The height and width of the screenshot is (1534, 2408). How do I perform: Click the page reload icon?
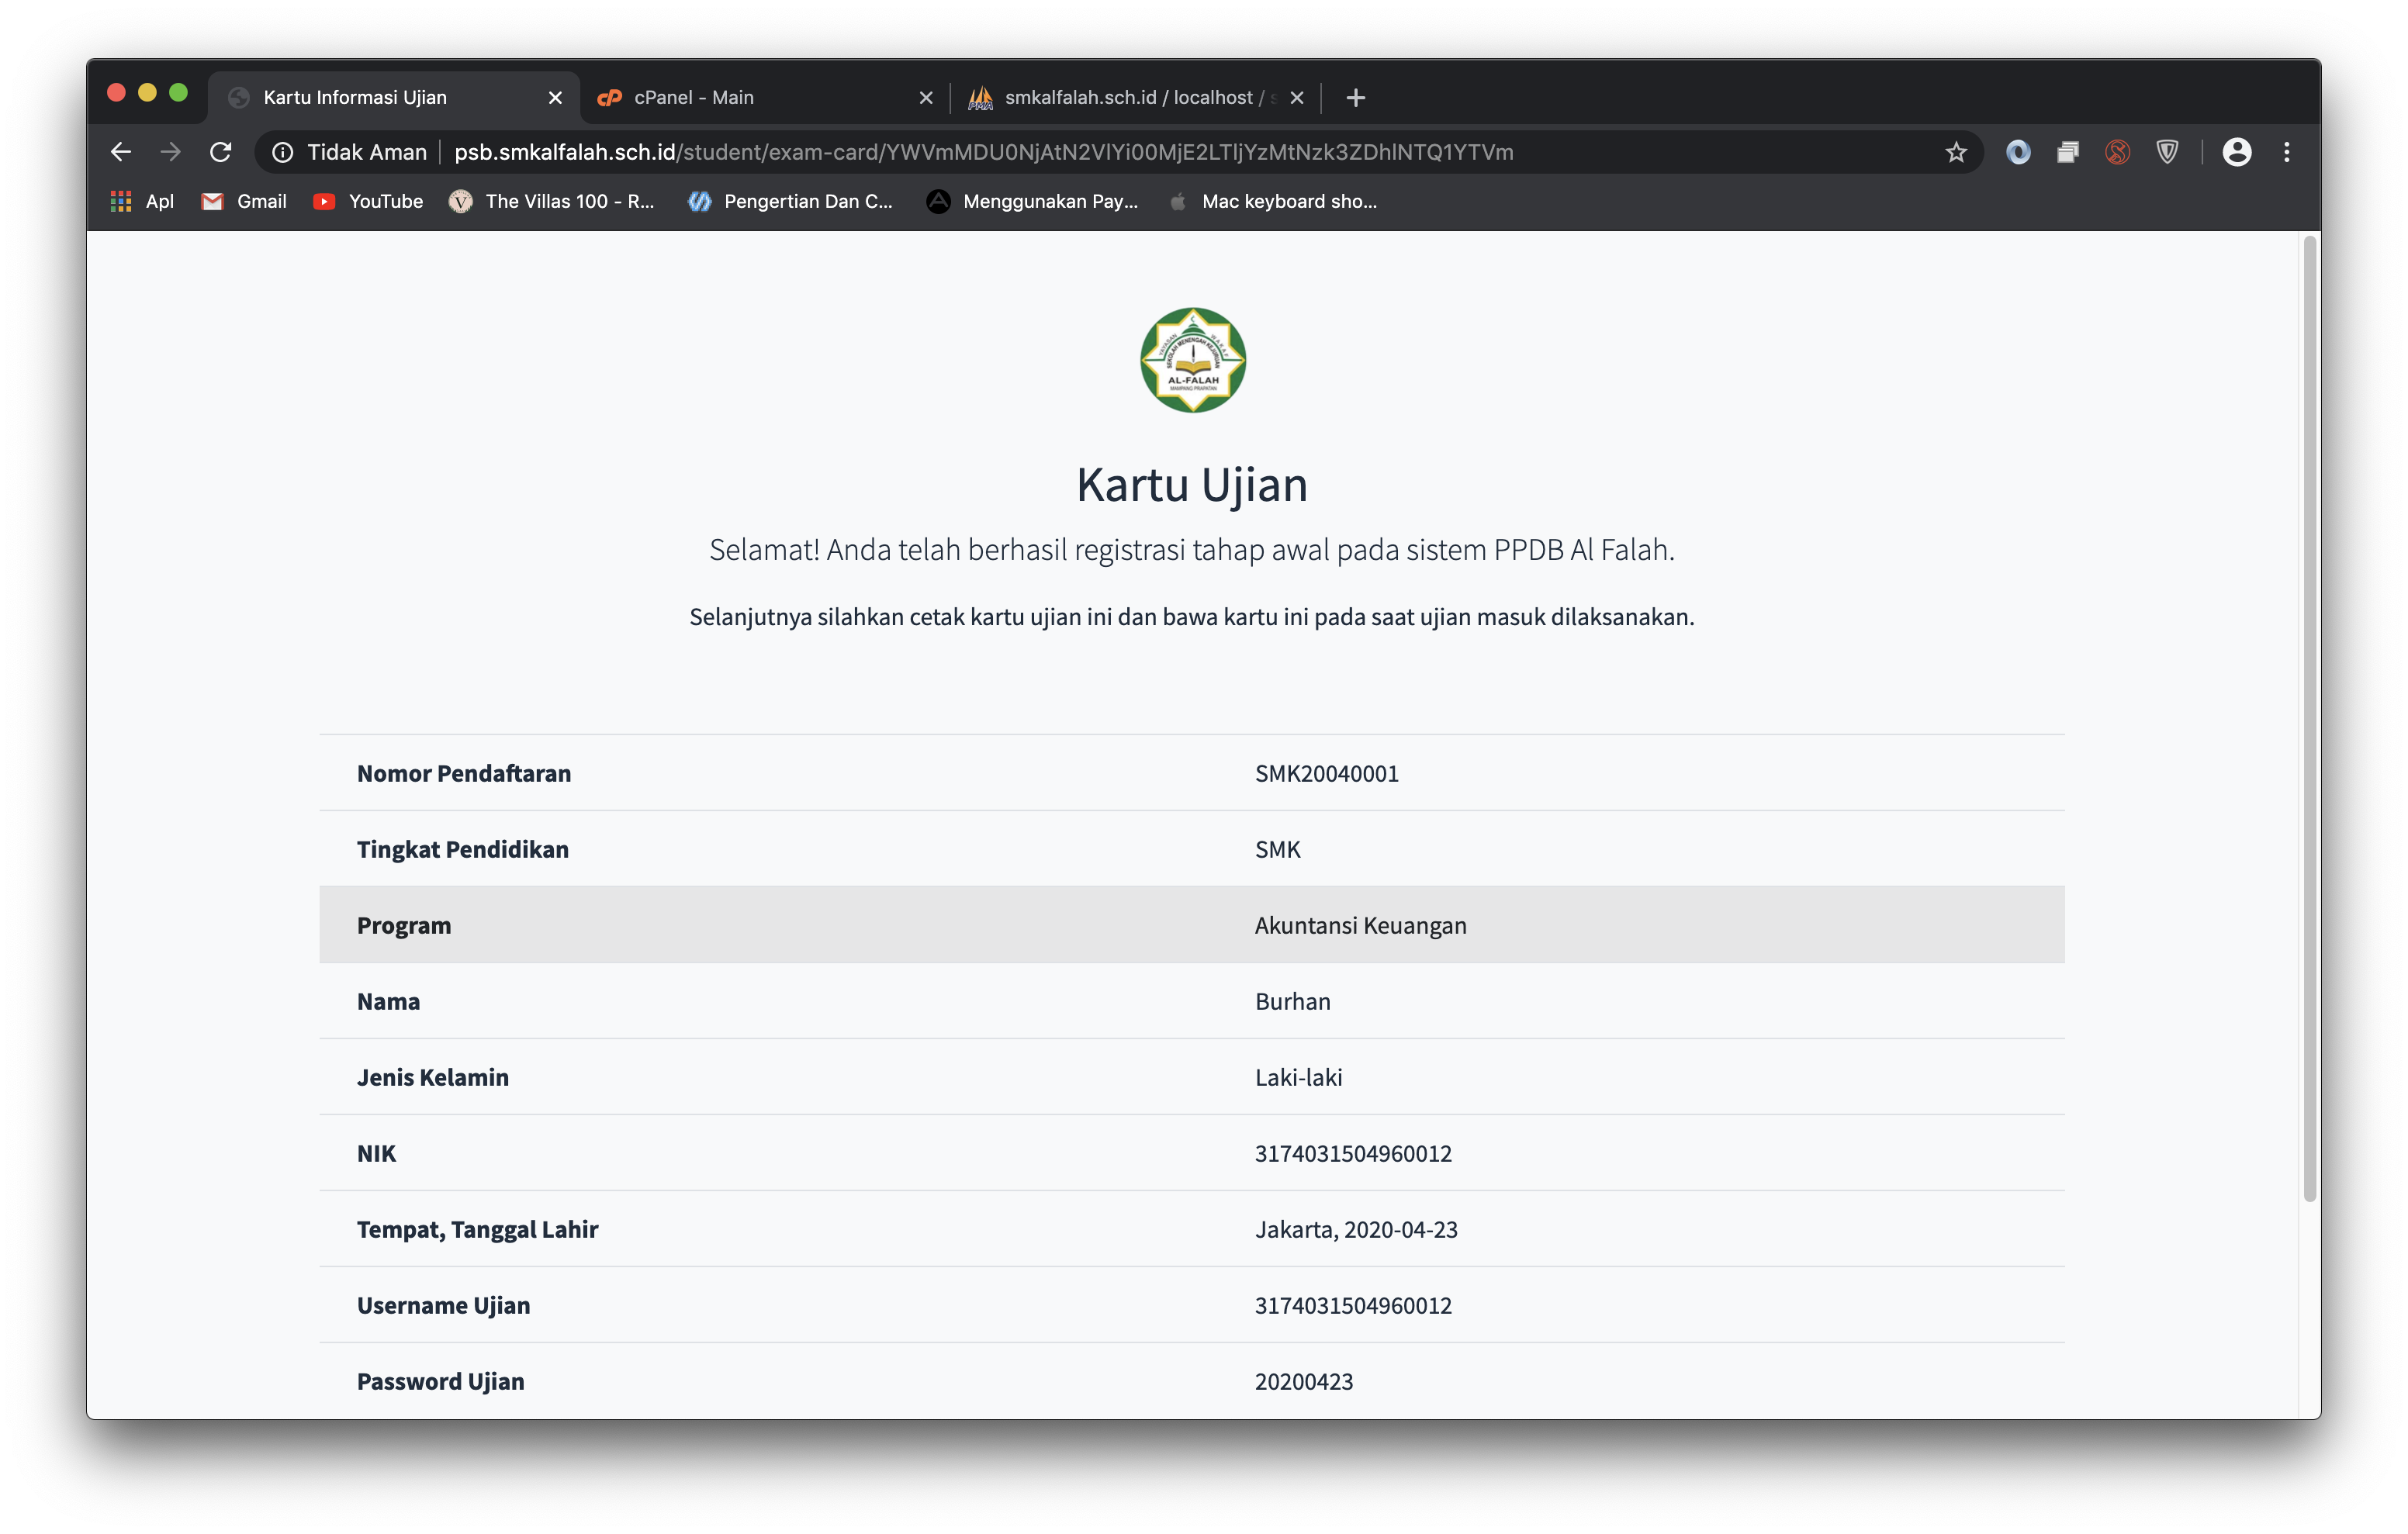220,152
